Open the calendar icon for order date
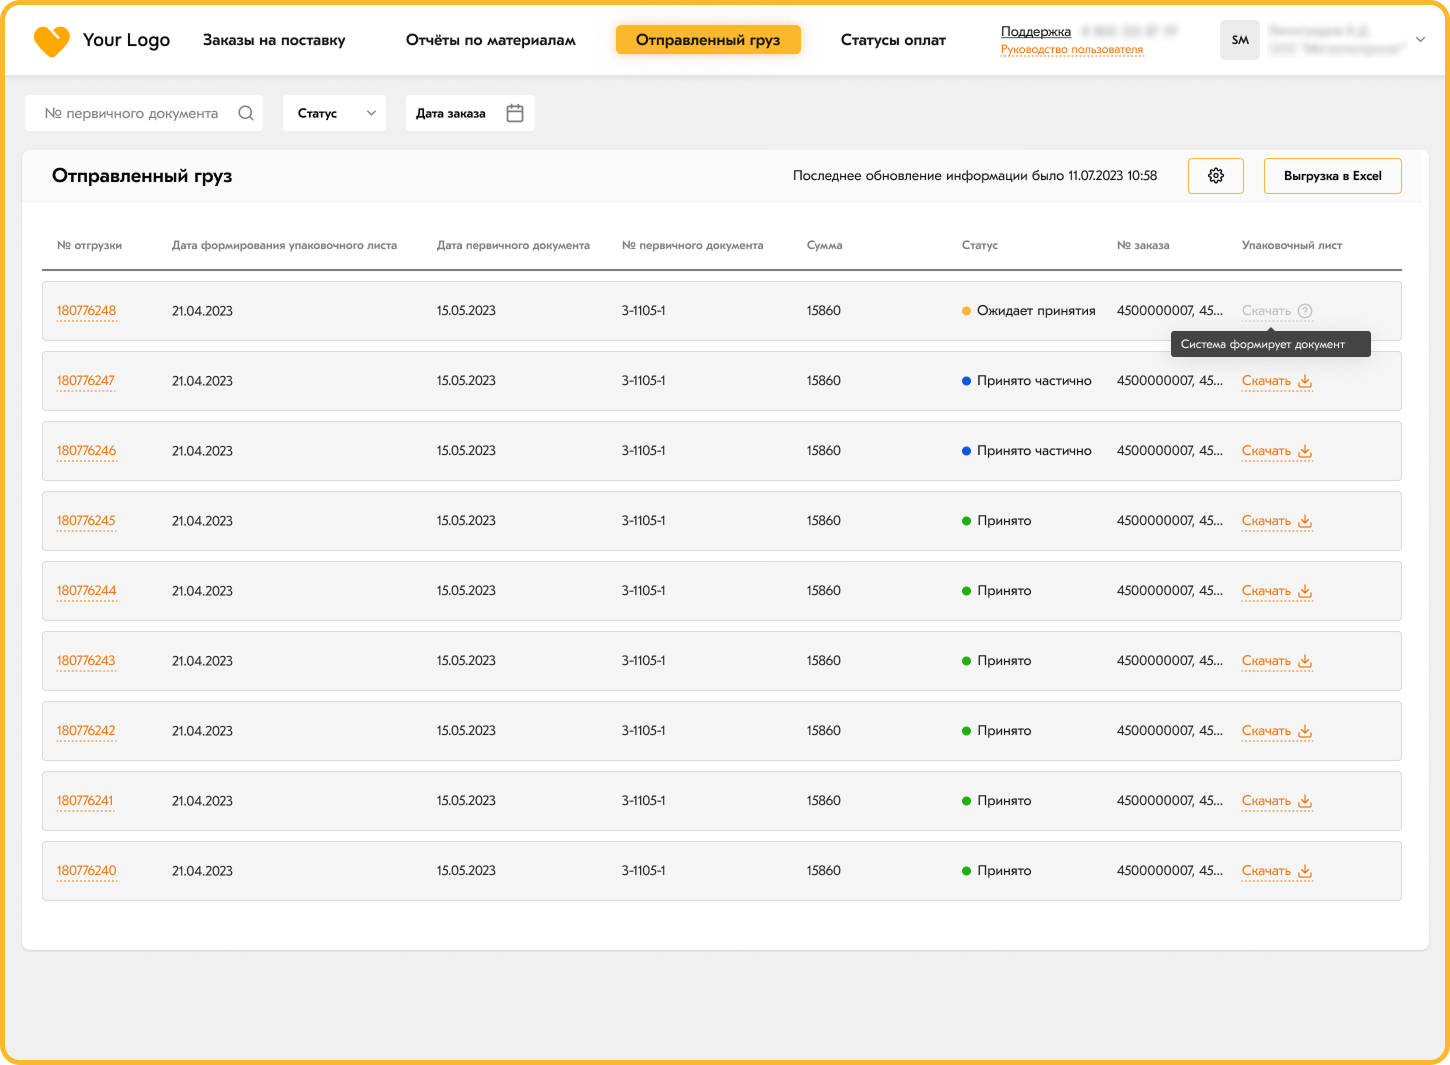Viewport: 1450px width, 1065px height. click(x=515, y=113)
